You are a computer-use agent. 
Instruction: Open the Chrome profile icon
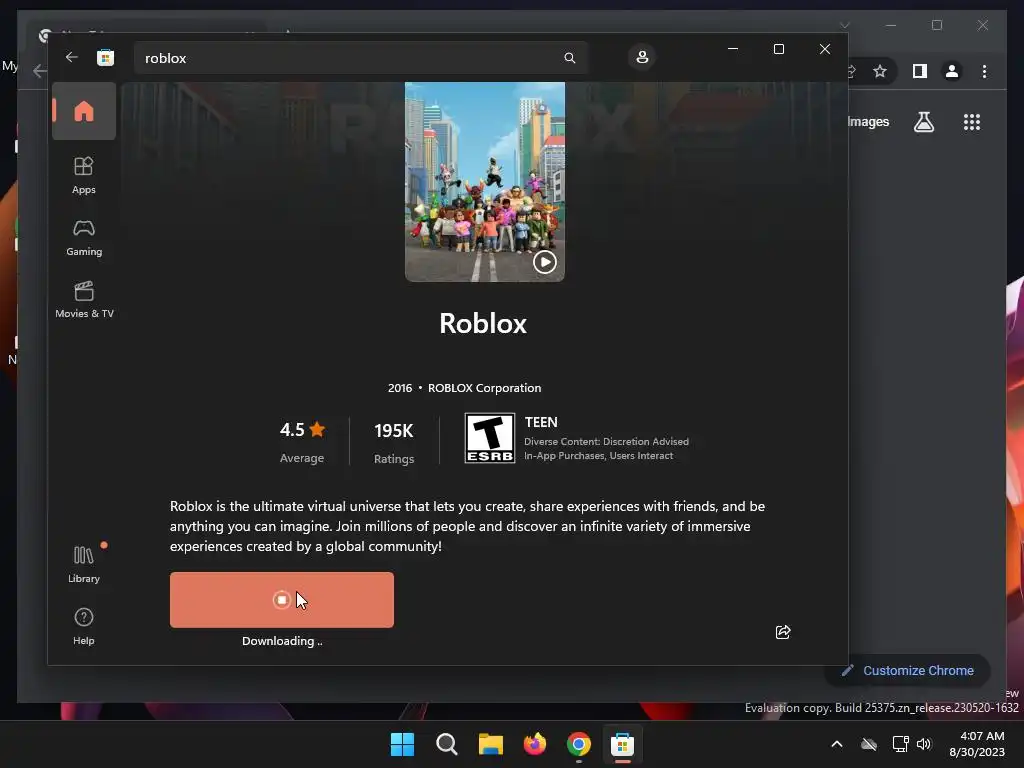[x=952, y=71]
